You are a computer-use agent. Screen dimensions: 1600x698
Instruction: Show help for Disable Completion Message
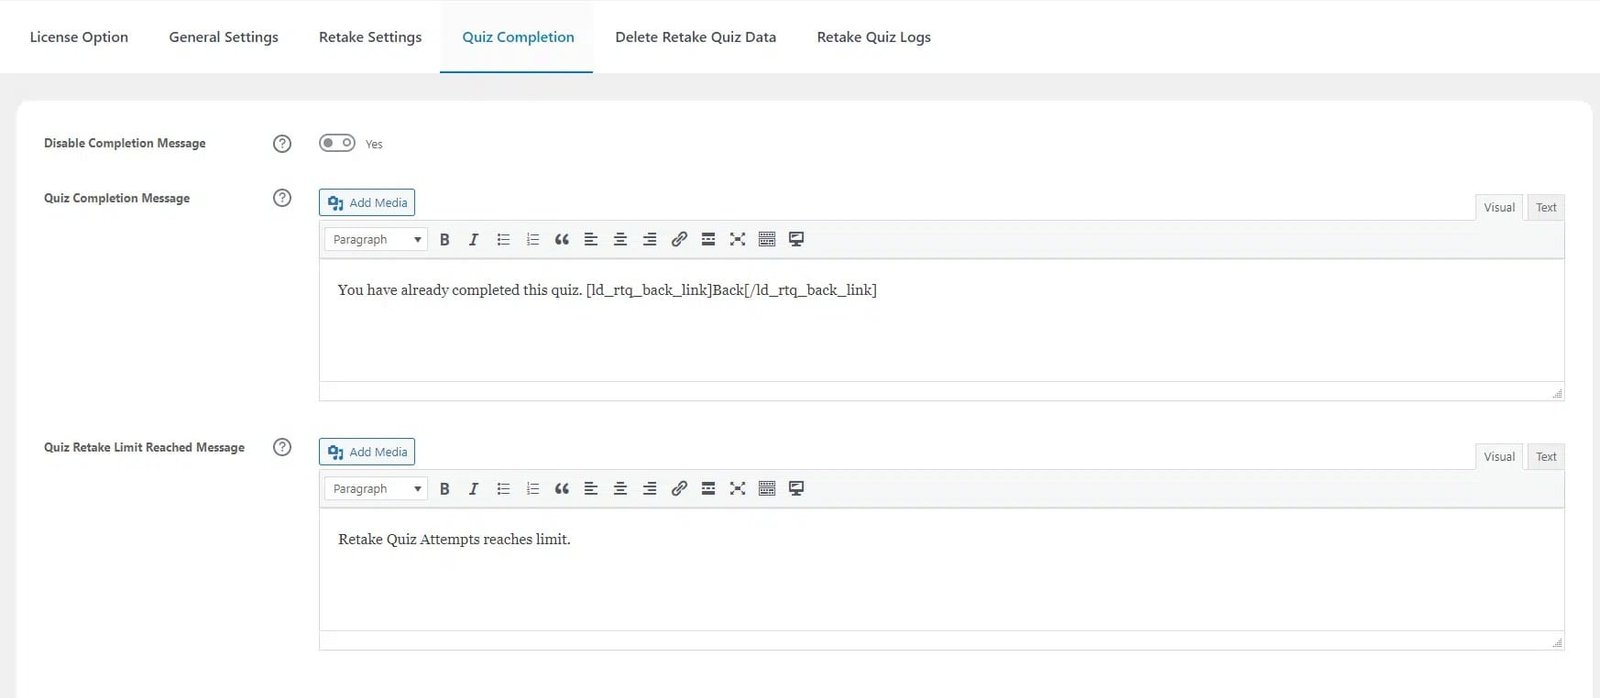[282, 143]
